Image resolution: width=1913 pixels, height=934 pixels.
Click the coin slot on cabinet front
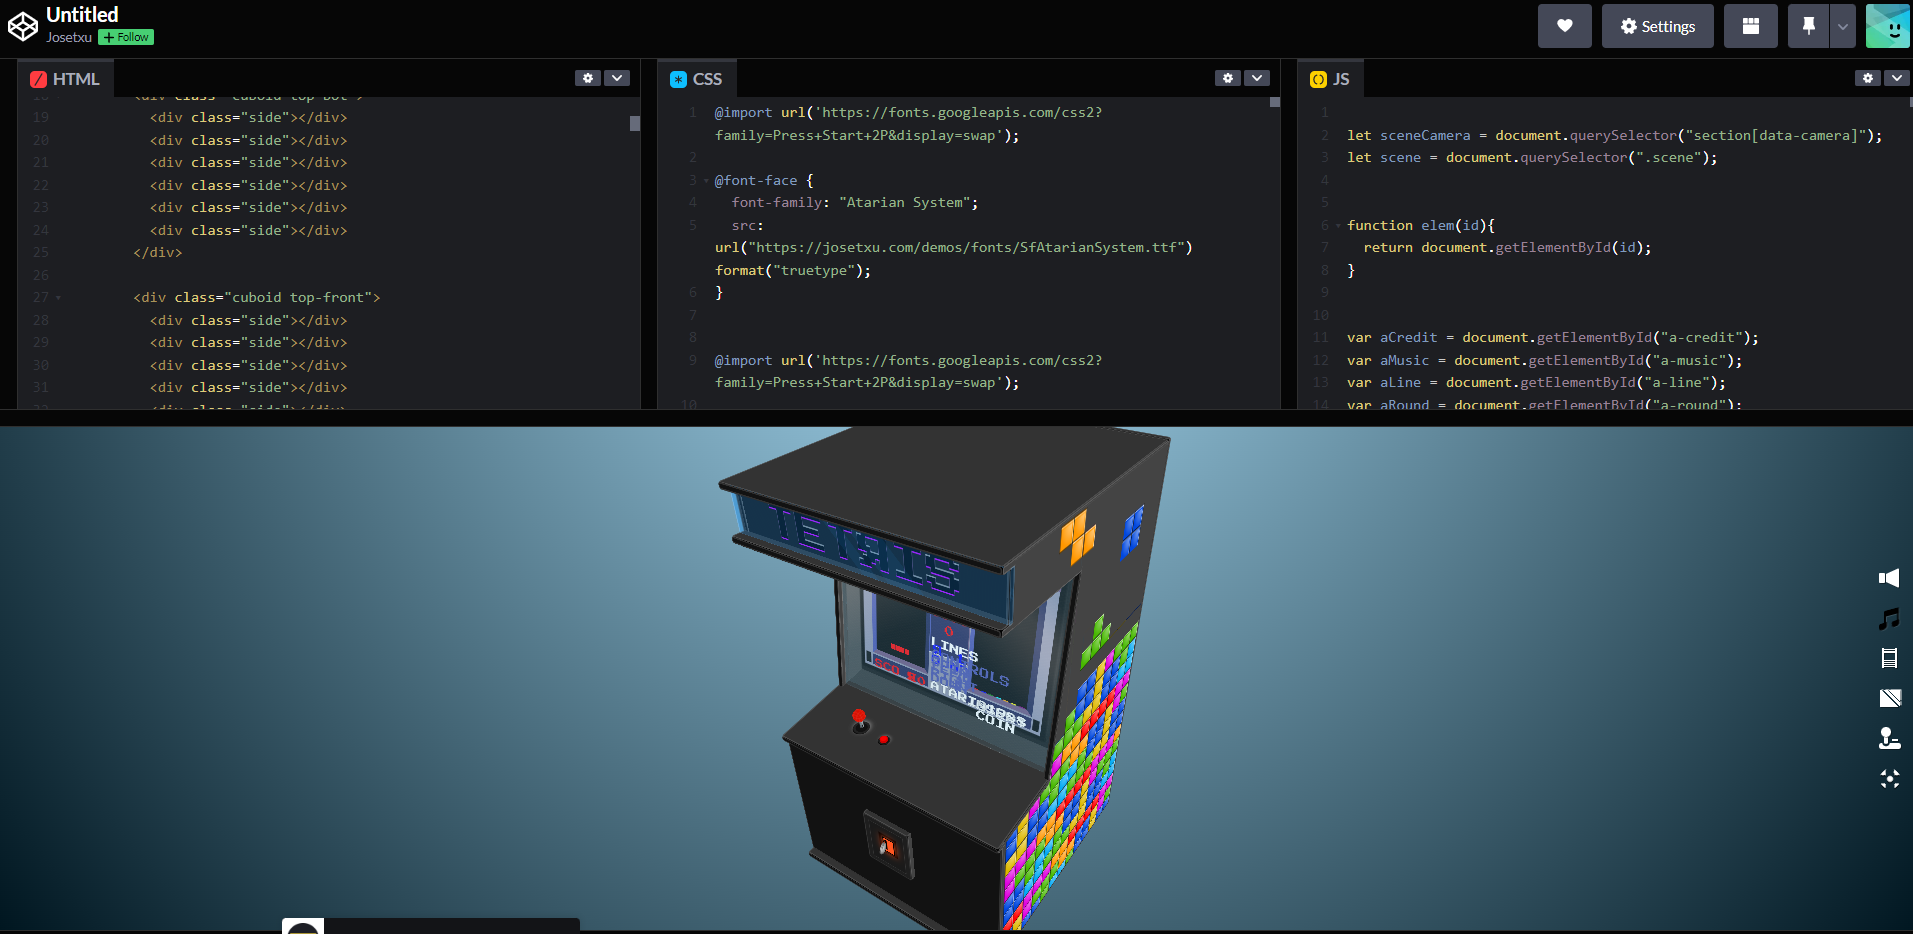click(887, 845)
